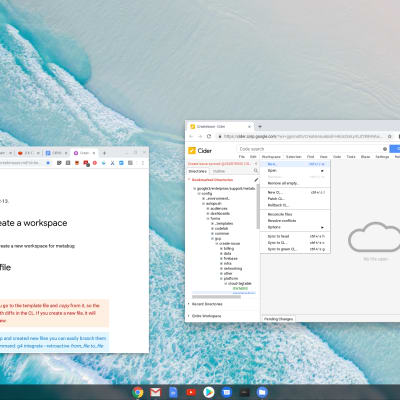Click the directory tree vertical scrollbar
This screenshot has width=400, height=400.
click(x=258, y=207)
